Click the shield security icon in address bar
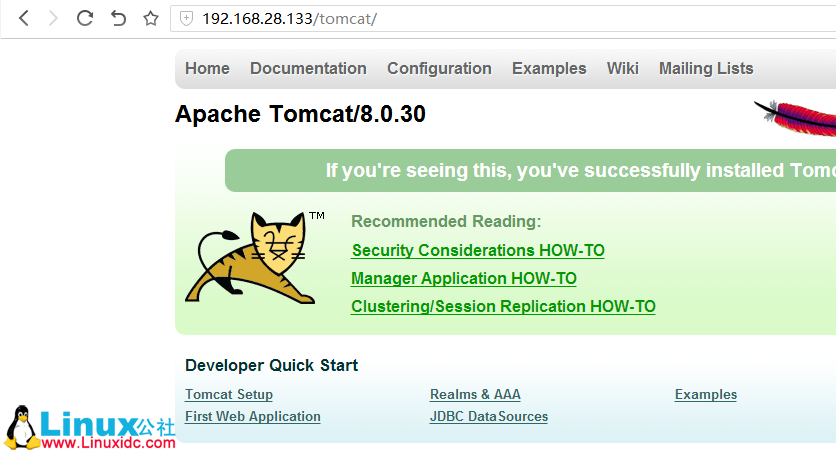This screenshot has height=453, width=836. pos(186,19)
